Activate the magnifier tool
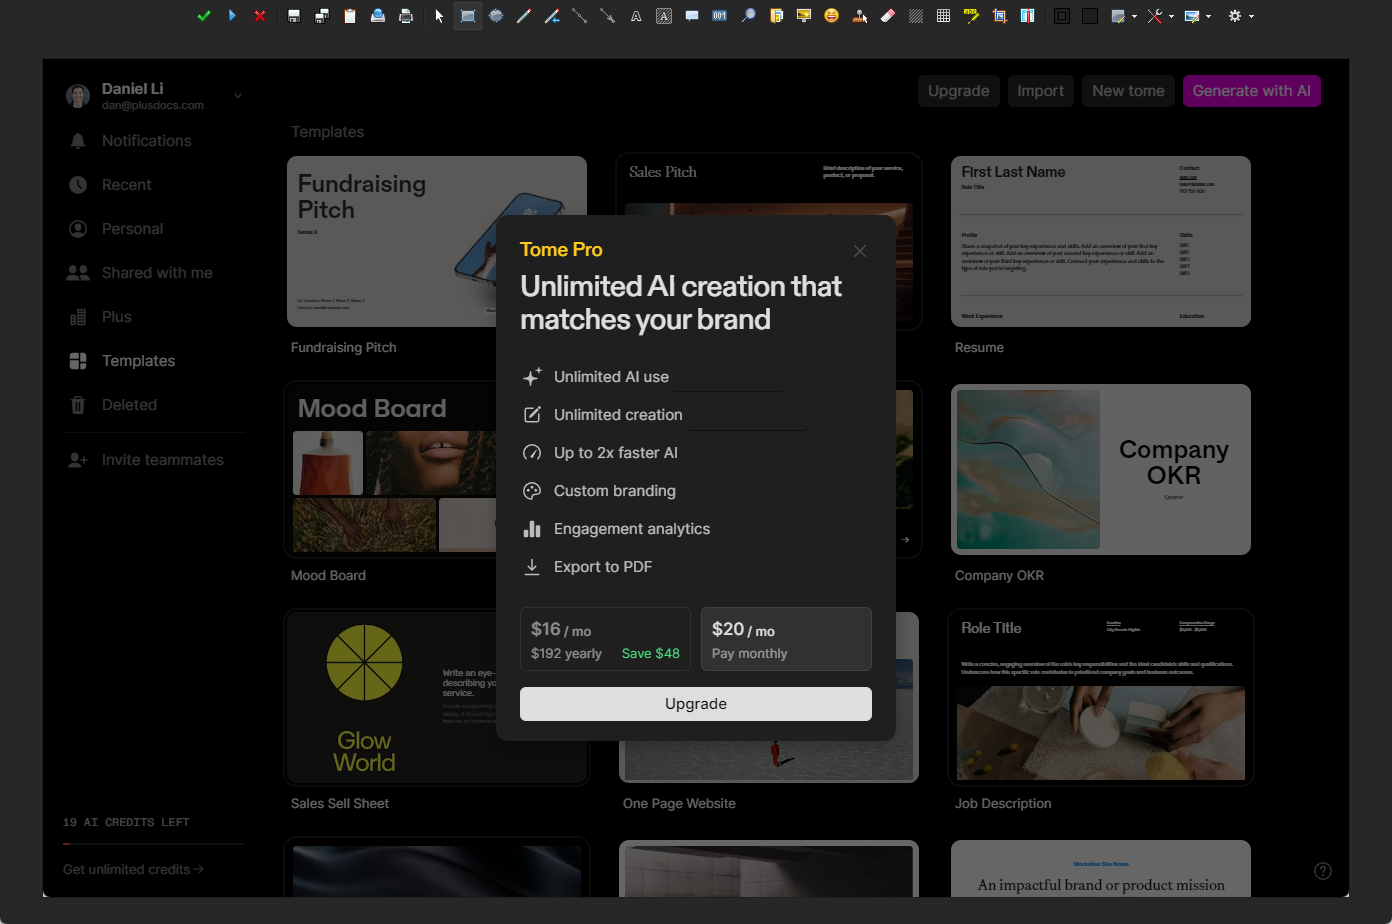This screenshot has height=924, width=1392. [747, 16]
